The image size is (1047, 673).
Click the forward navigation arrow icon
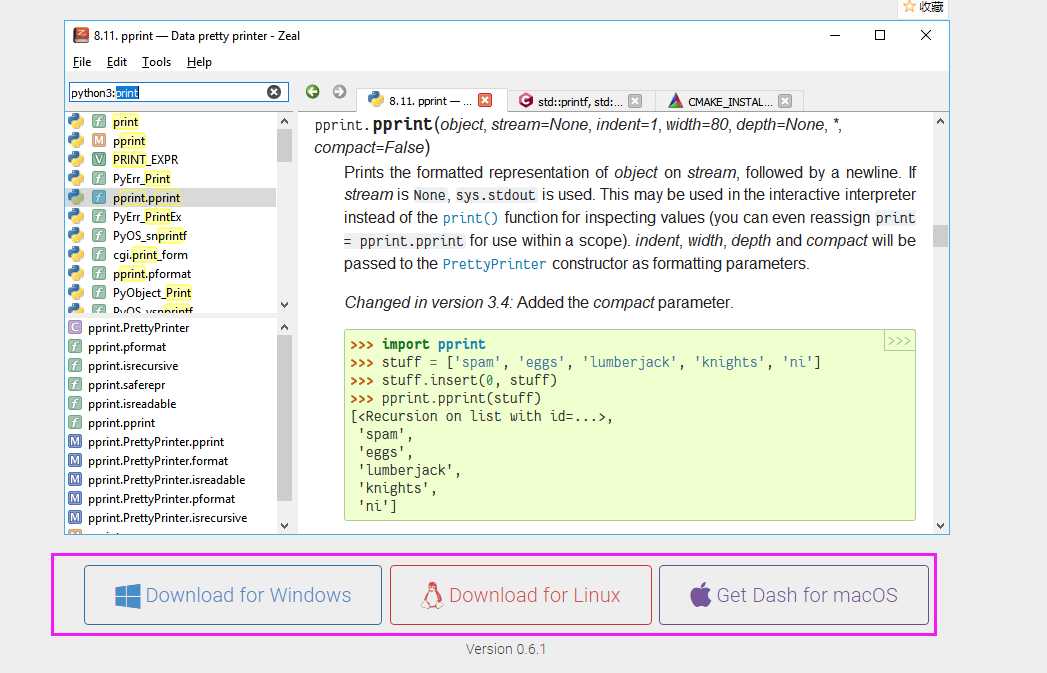coord(339,91)
